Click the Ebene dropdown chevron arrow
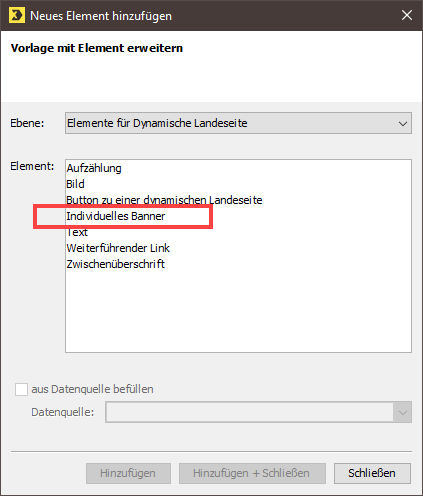 [403, 124]
